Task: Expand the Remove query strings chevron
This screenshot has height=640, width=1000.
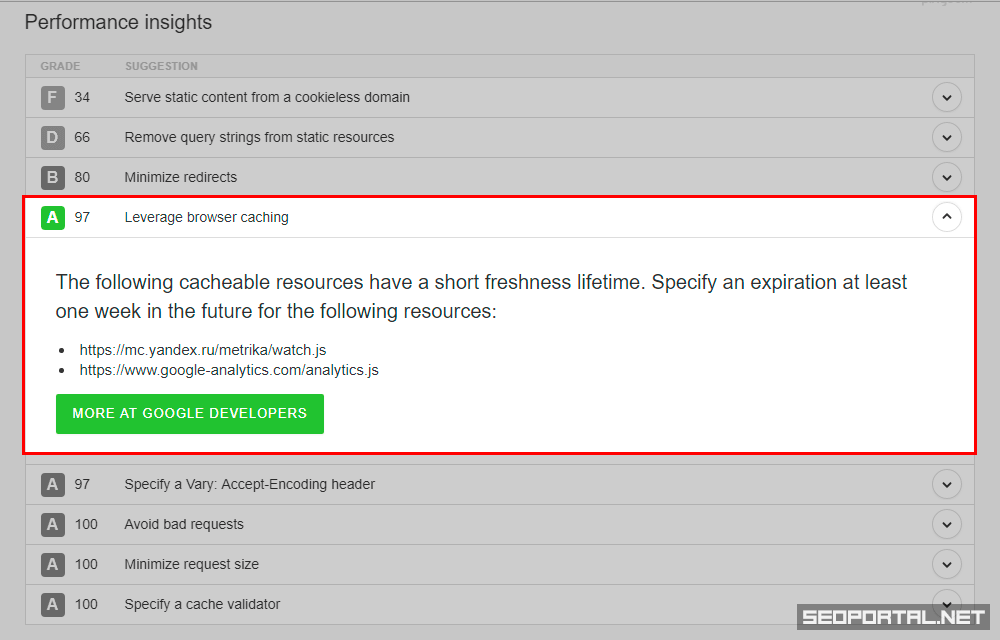Action: [946, 137]
